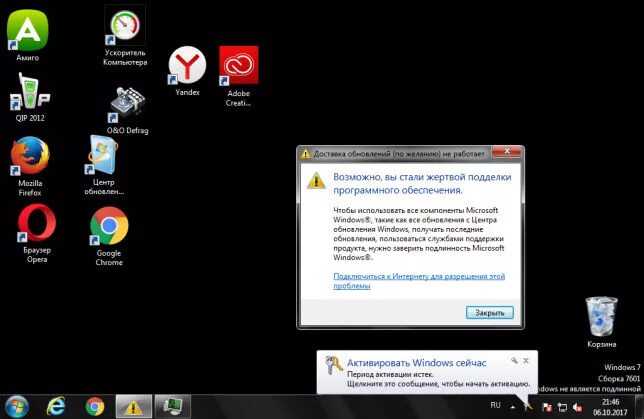Click the dialog title bar warning icon
The height and width of the screenshot is (419, 644).
[305, 154]
